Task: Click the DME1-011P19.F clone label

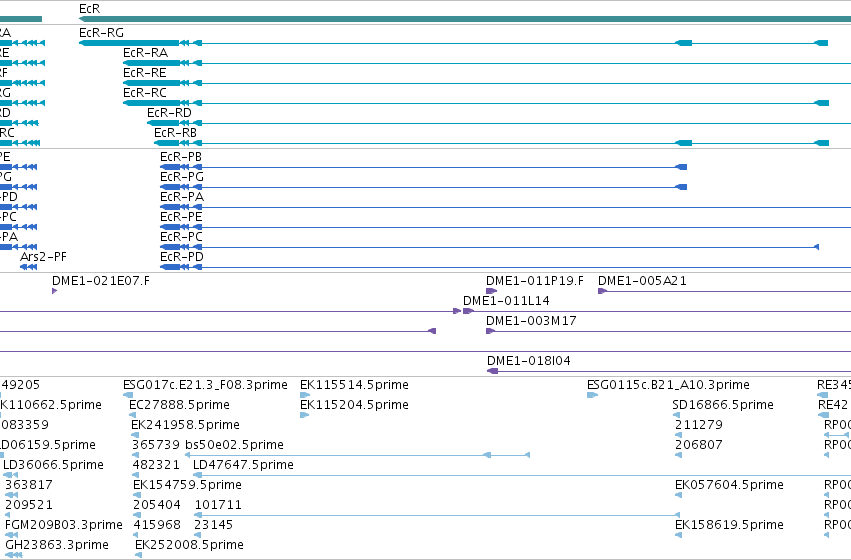Action: (535, 281)
